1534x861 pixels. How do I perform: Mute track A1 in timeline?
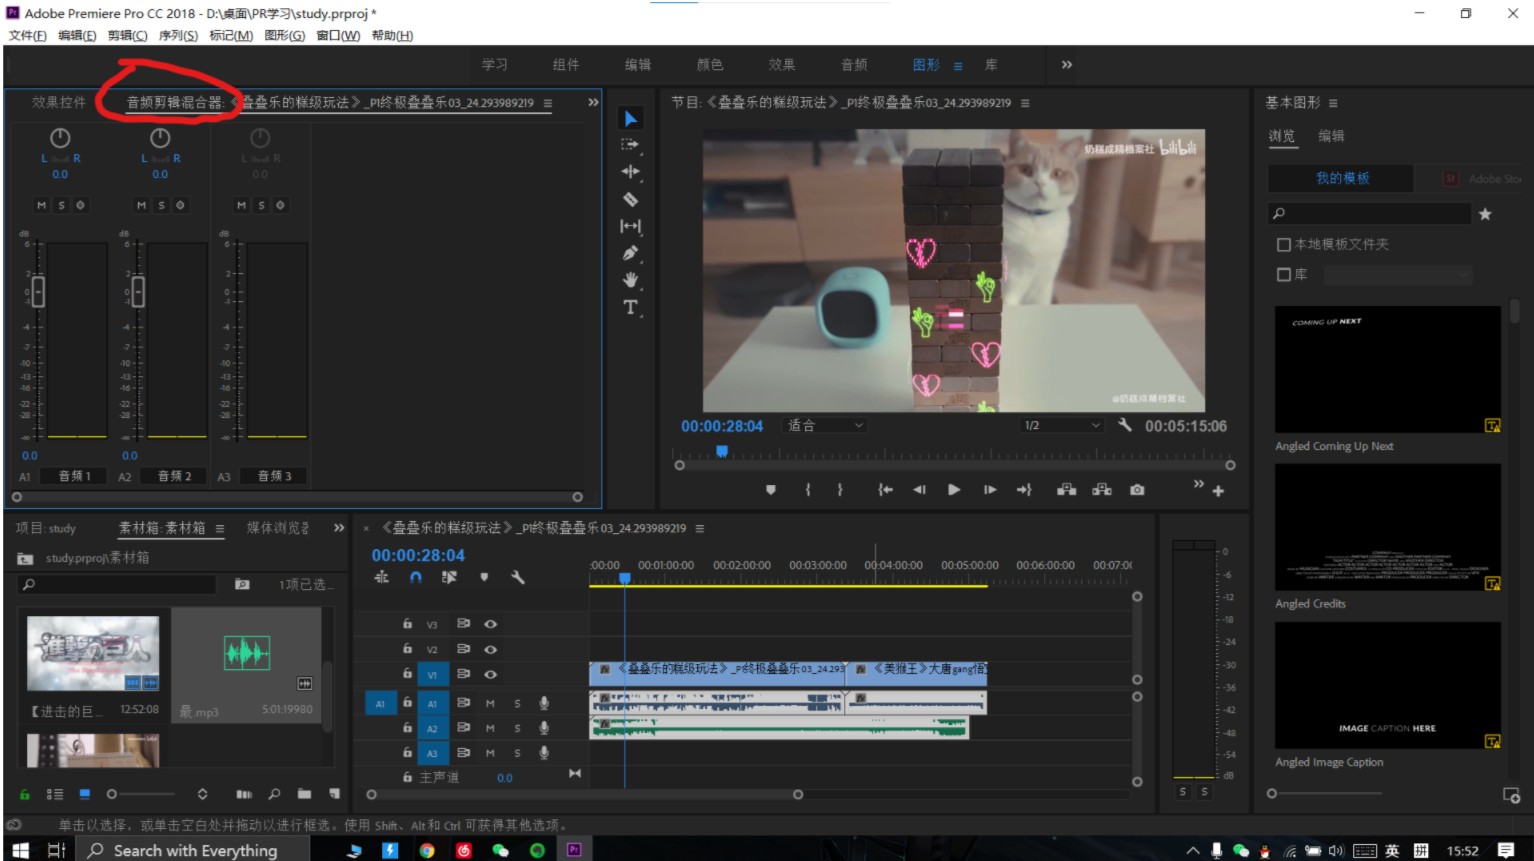coord(490,703)
